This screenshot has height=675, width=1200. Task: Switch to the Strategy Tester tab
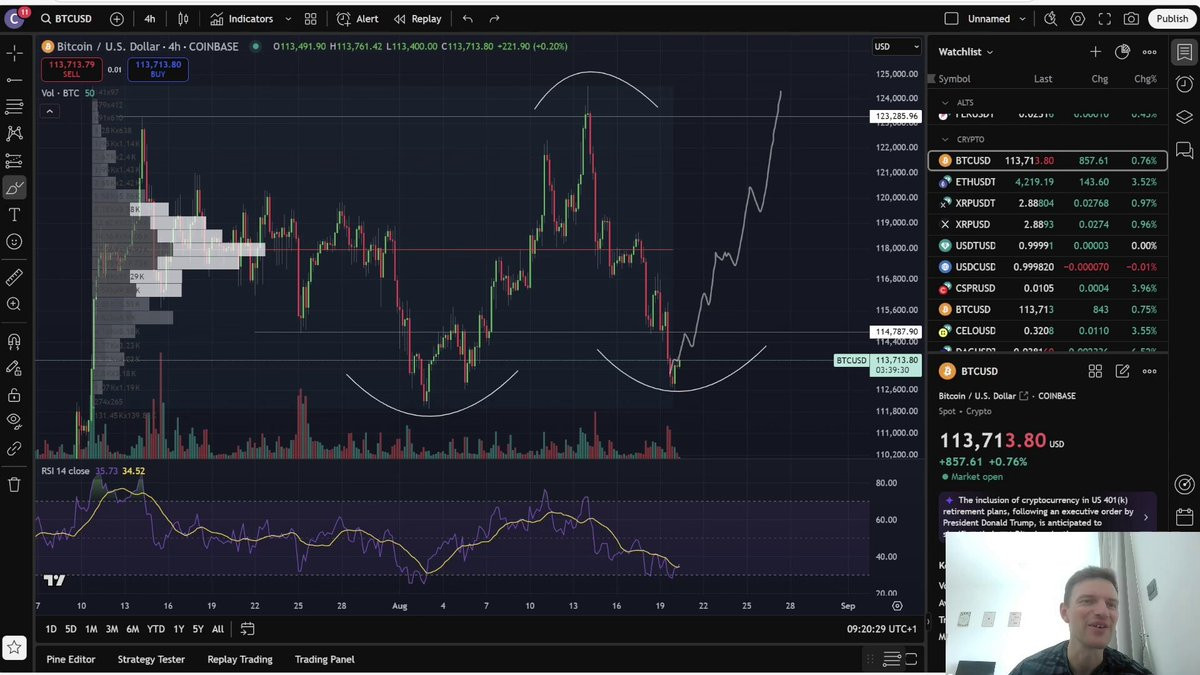pos(151,659)
